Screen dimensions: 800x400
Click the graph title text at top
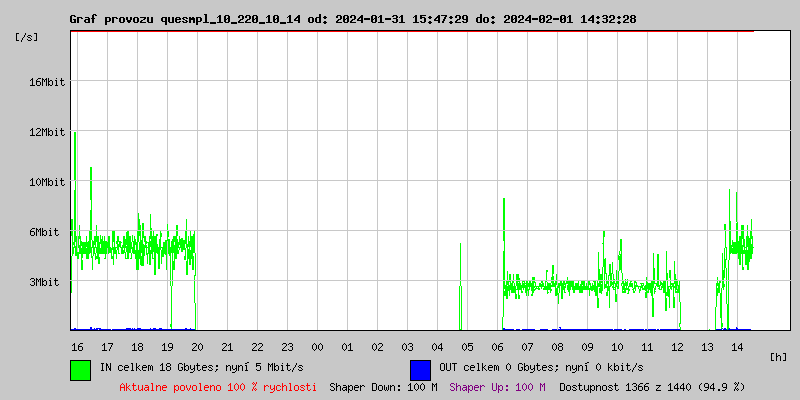(352, 19)
